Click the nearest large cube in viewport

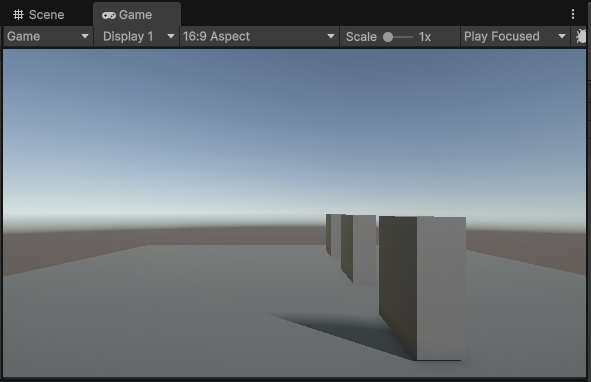tap(423, 288)
